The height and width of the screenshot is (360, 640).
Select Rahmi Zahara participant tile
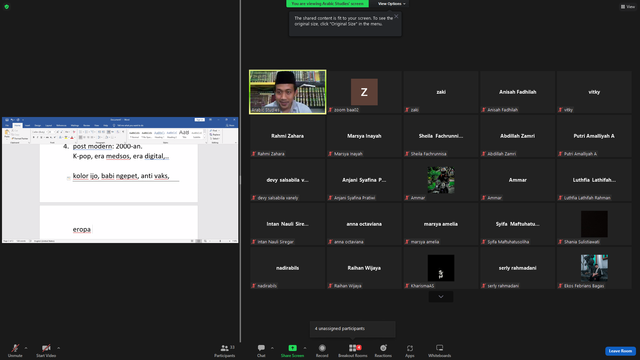click(288, 136)
